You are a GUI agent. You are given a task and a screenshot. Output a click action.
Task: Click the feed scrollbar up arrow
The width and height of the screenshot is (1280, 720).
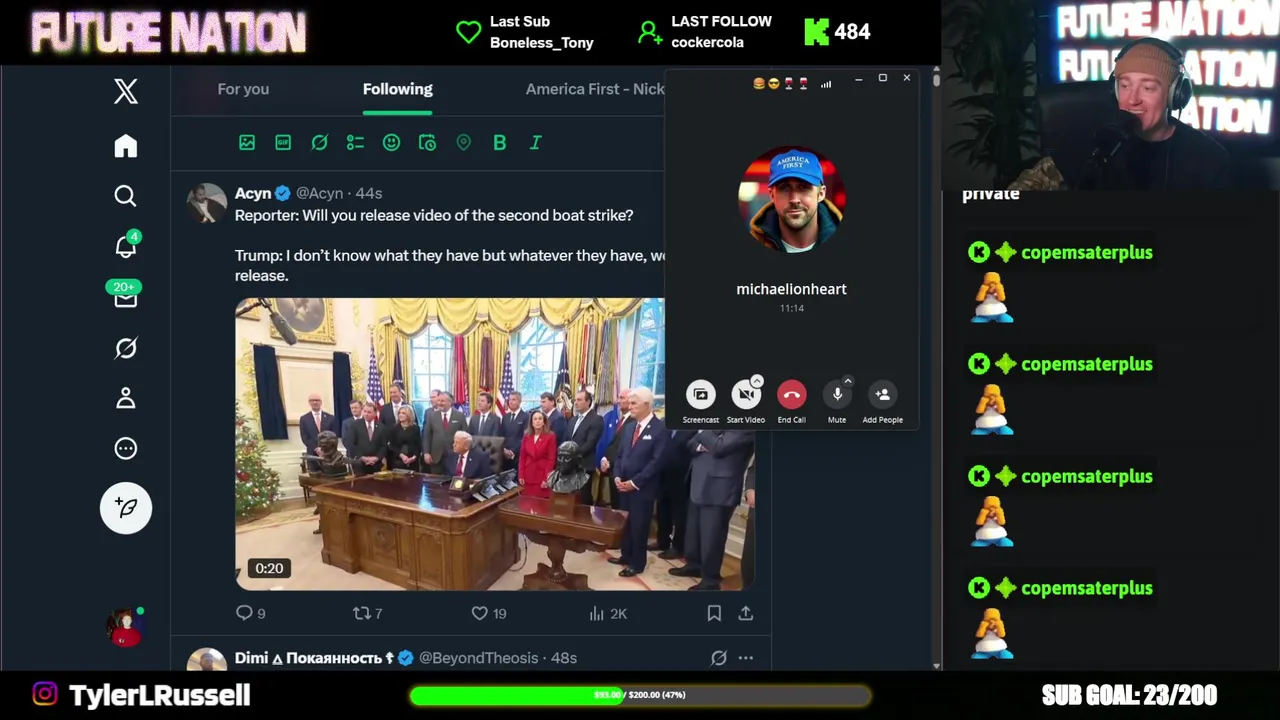tap(936, 71)
